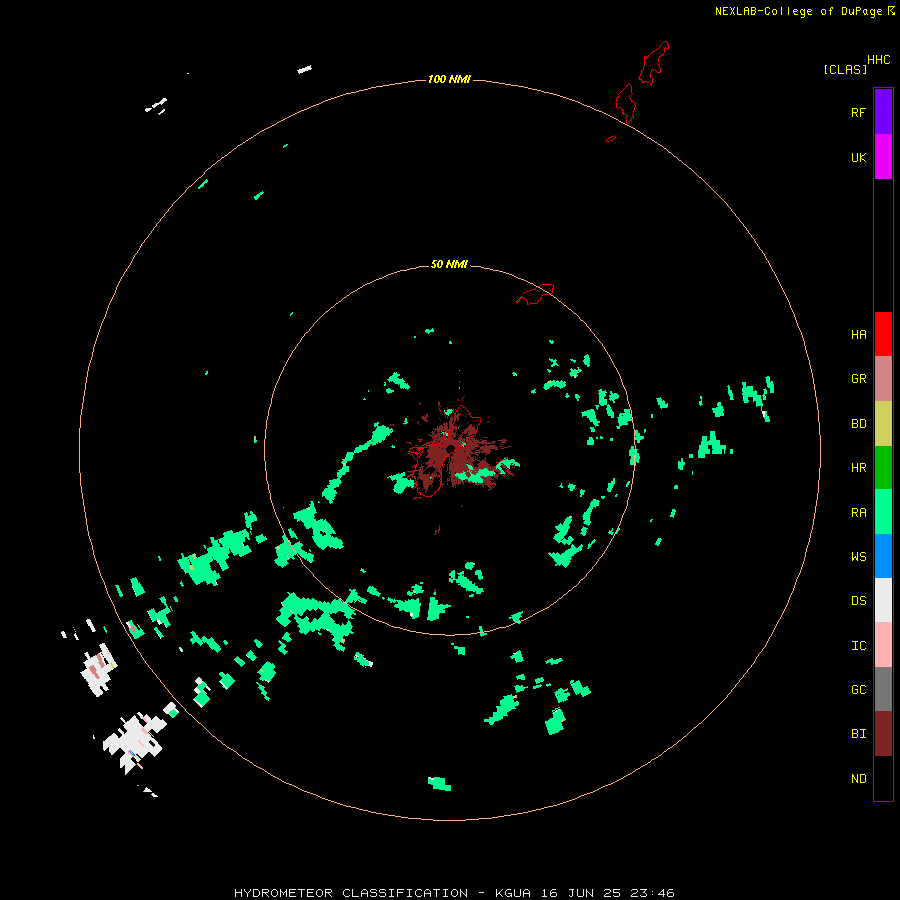Click the WS blue legend swatch
Image resolution: width=900 pixels, height=900 pixels.
[x=883, y=556]
